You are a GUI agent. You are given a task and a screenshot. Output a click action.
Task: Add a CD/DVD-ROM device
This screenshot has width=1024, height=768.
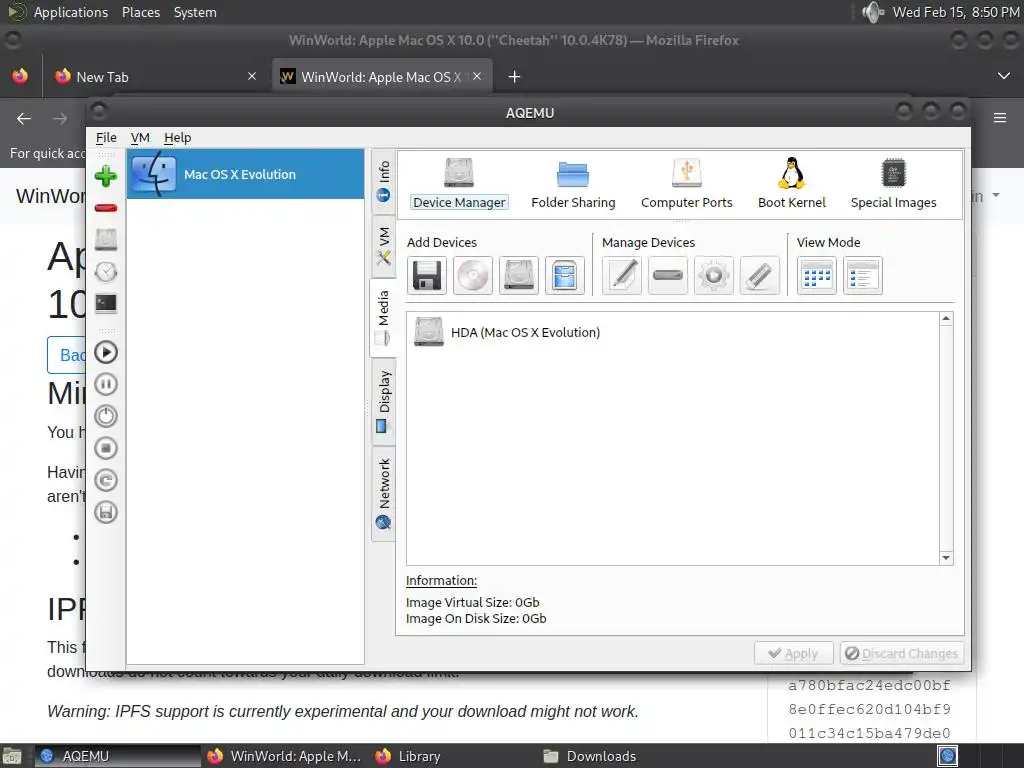click(x=473, y=276)
